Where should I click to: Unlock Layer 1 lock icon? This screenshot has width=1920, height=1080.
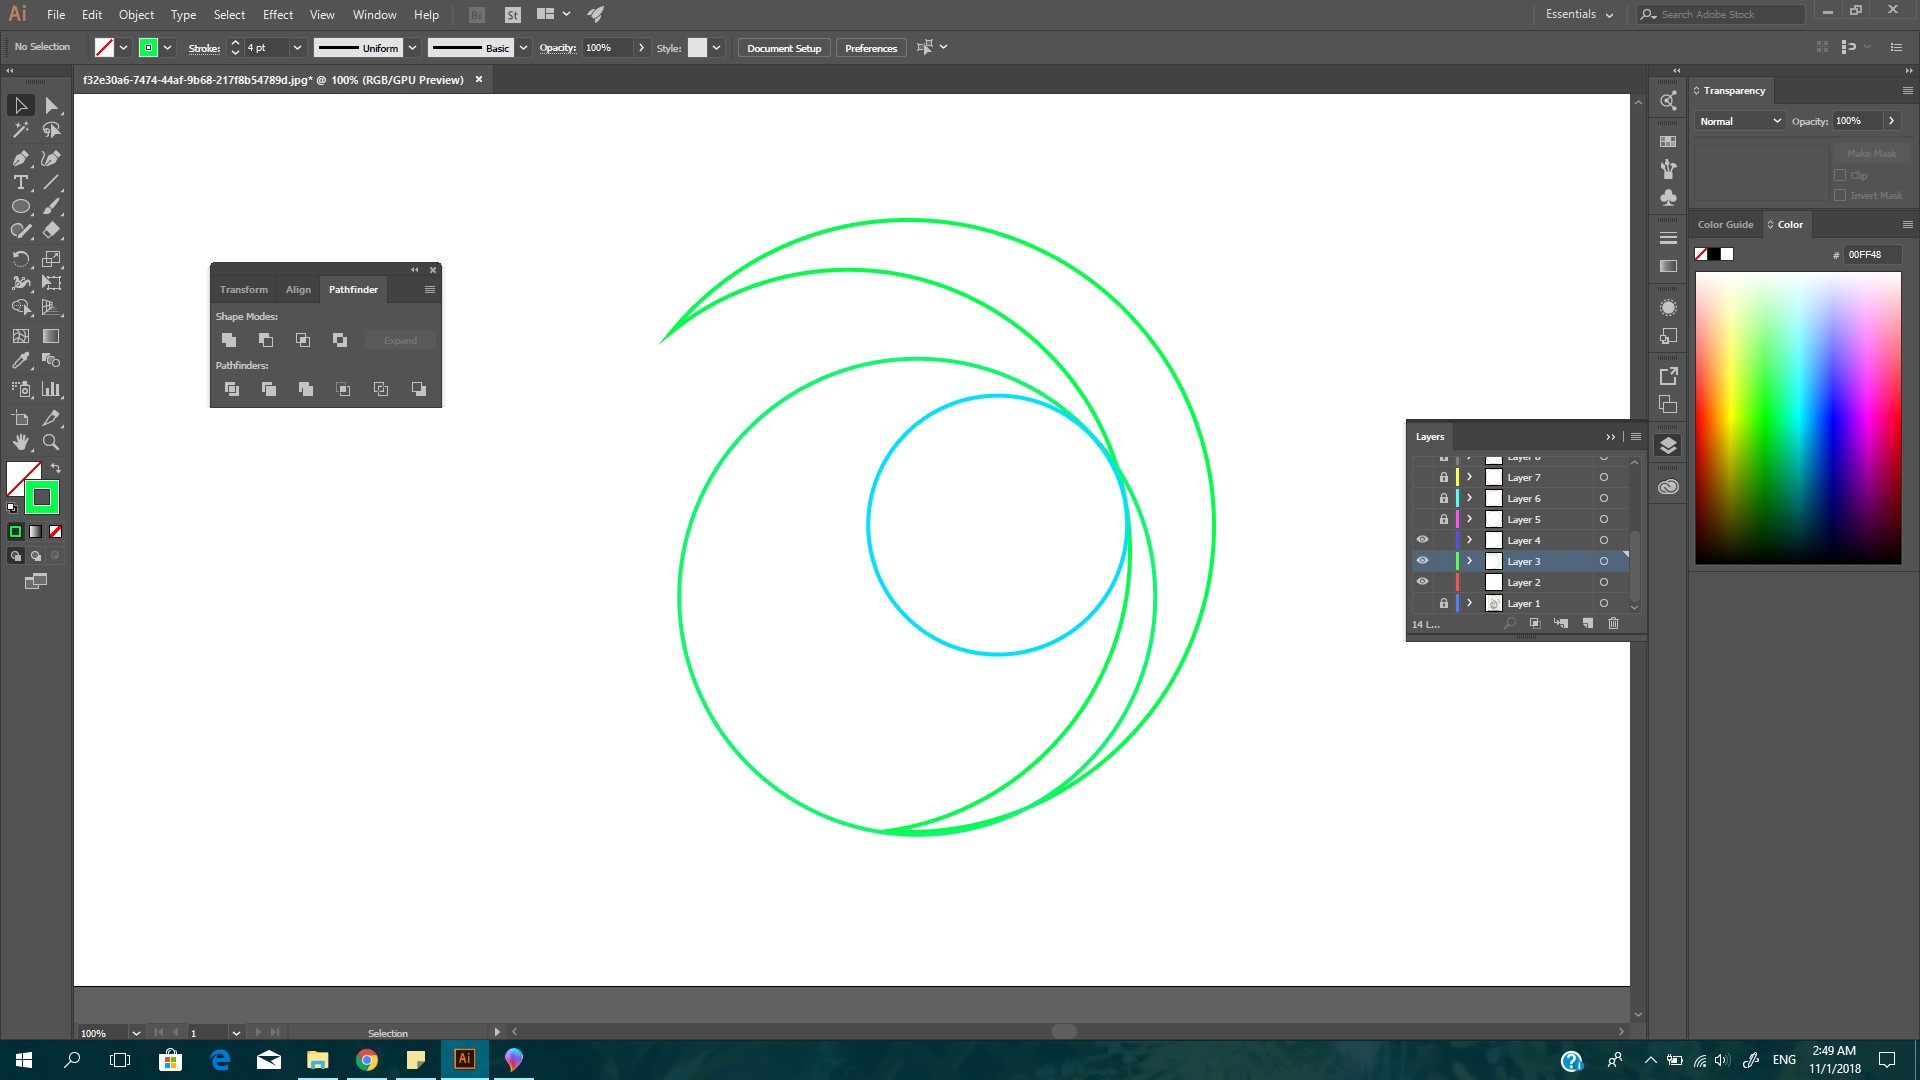point(1443,603)
